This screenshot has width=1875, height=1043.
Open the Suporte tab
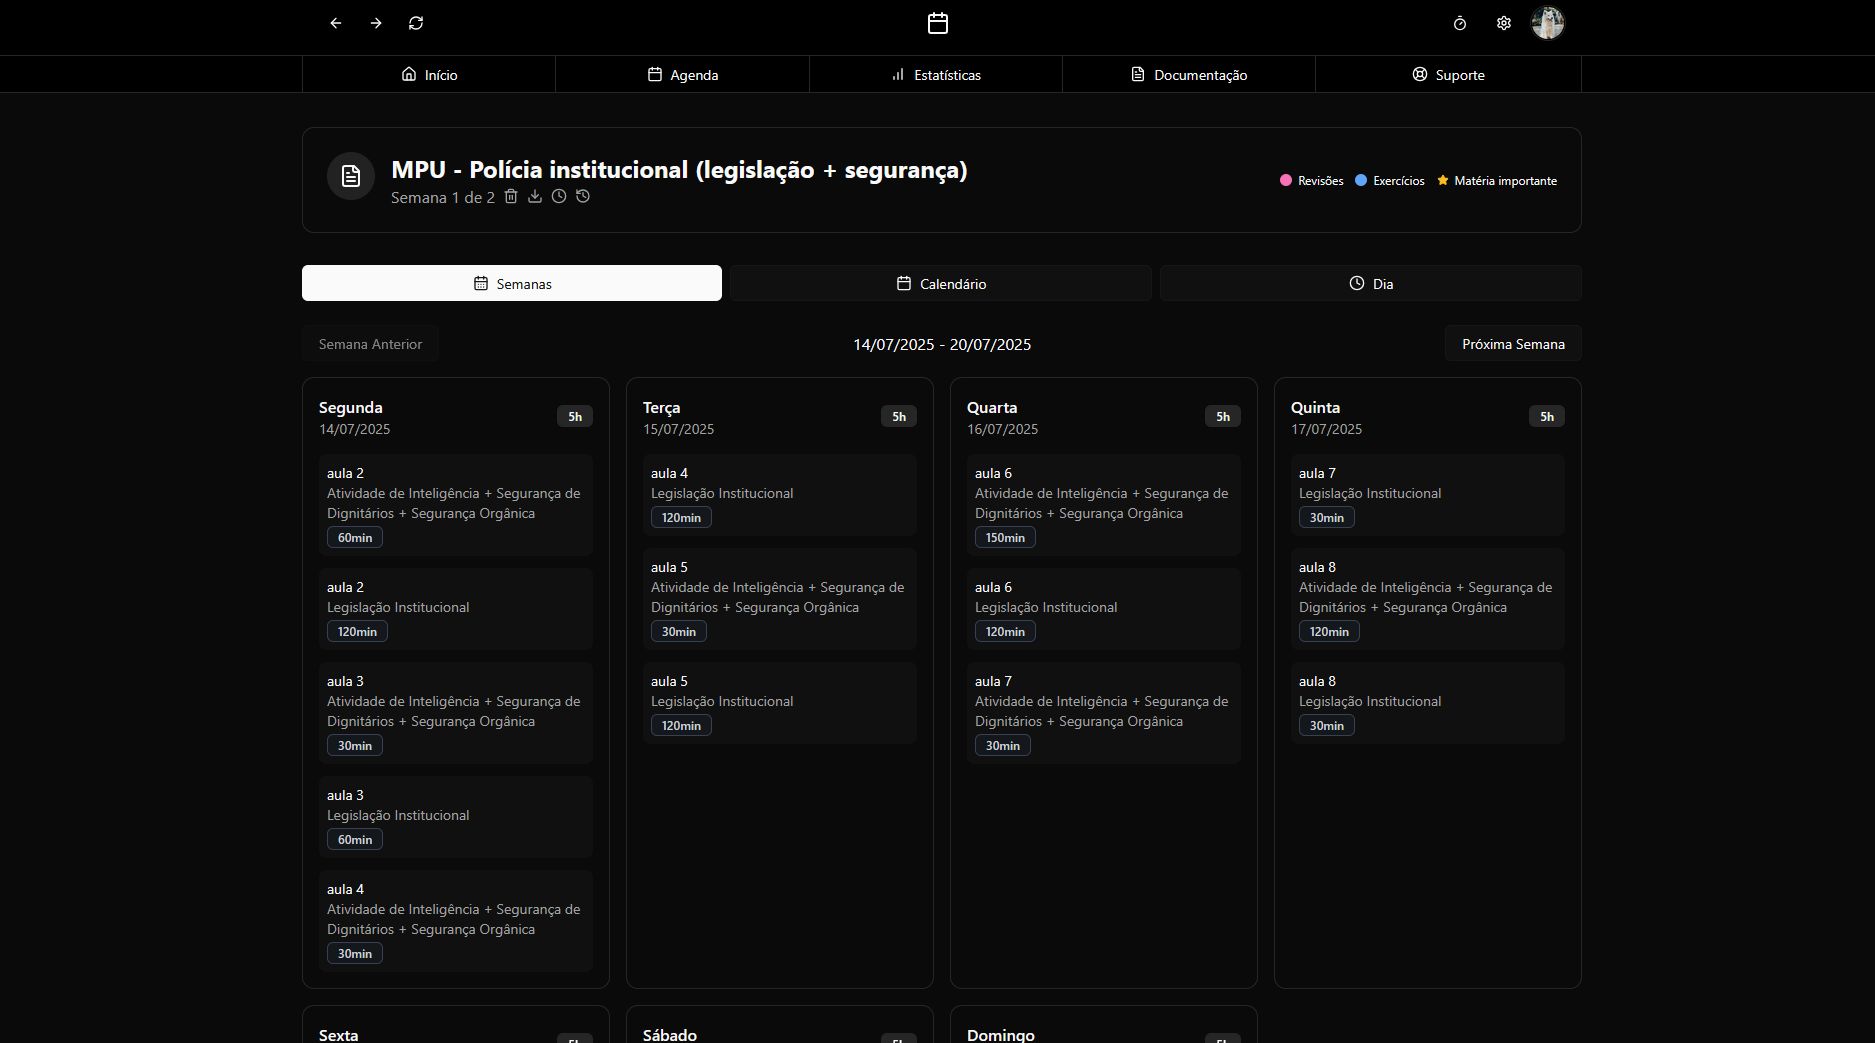[1448, 75]
